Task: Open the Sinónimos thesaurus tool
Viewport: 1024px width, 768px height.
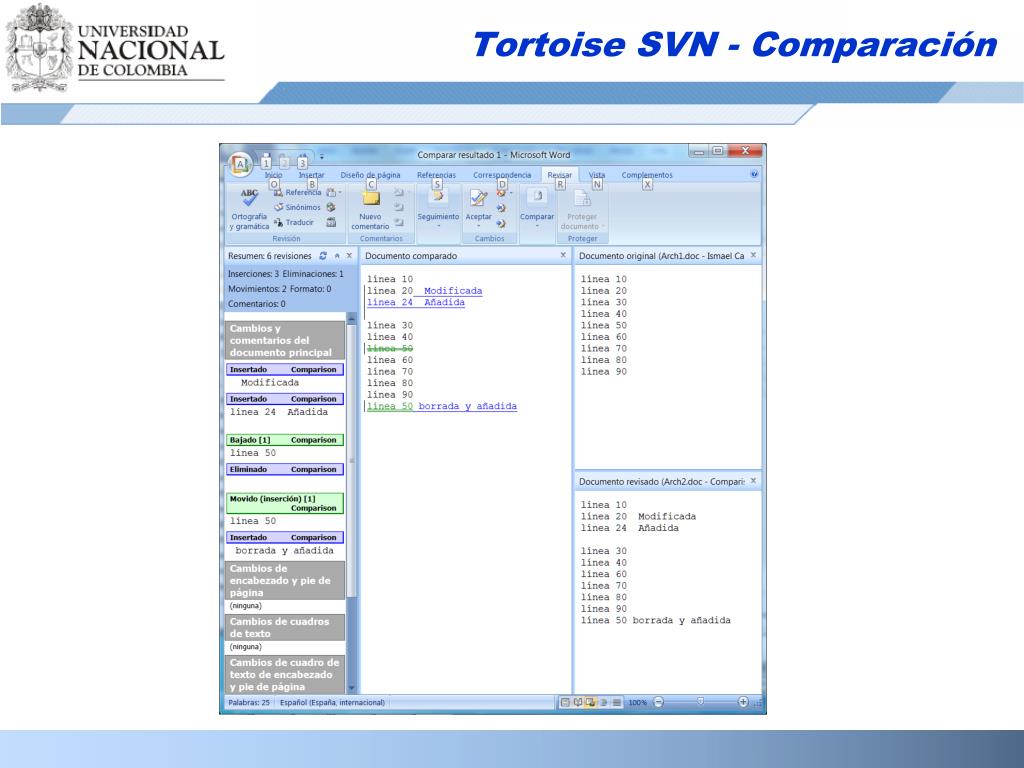Action: point(297,207)
